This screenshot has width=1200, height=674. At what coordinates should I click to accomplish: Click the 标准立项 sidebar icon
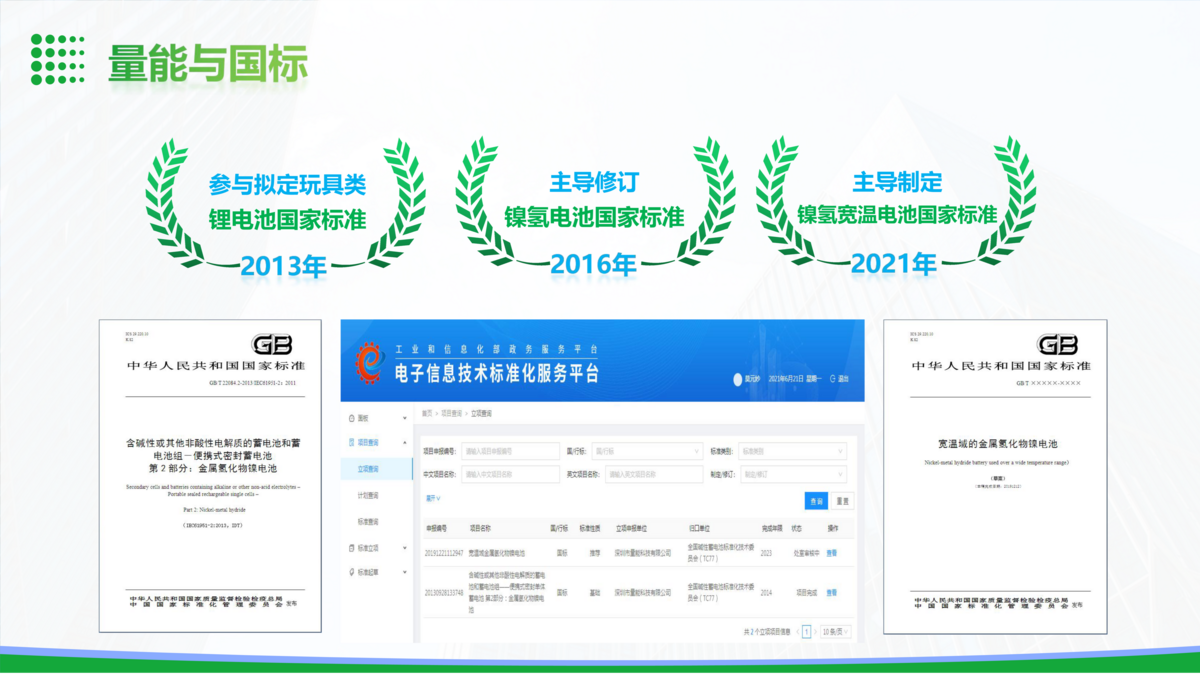[x=350, y=548]
